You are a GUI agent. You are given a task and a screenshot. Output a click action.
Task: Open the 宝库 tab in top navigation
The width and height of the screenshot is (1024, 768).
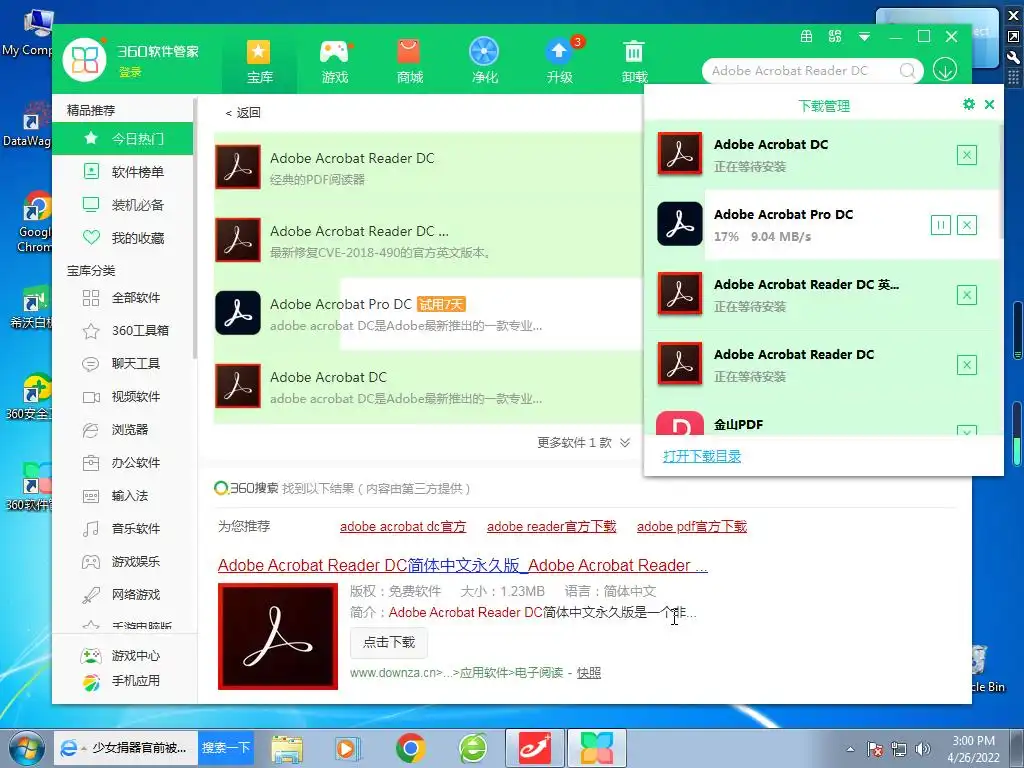click(x=259, y=61)
